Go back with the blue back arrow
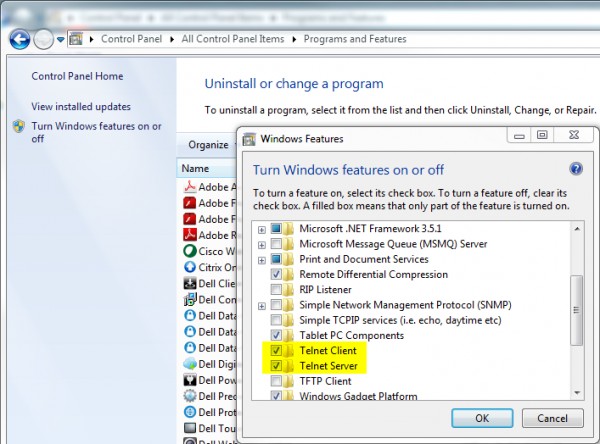This screenshot has width=600, height=444. 20,39
